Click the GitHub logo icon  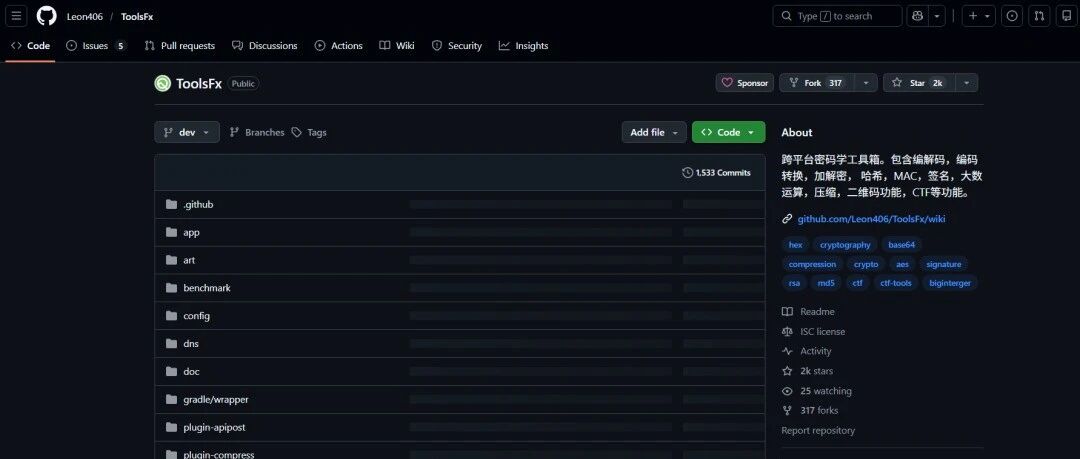click(x=47, y=16)
